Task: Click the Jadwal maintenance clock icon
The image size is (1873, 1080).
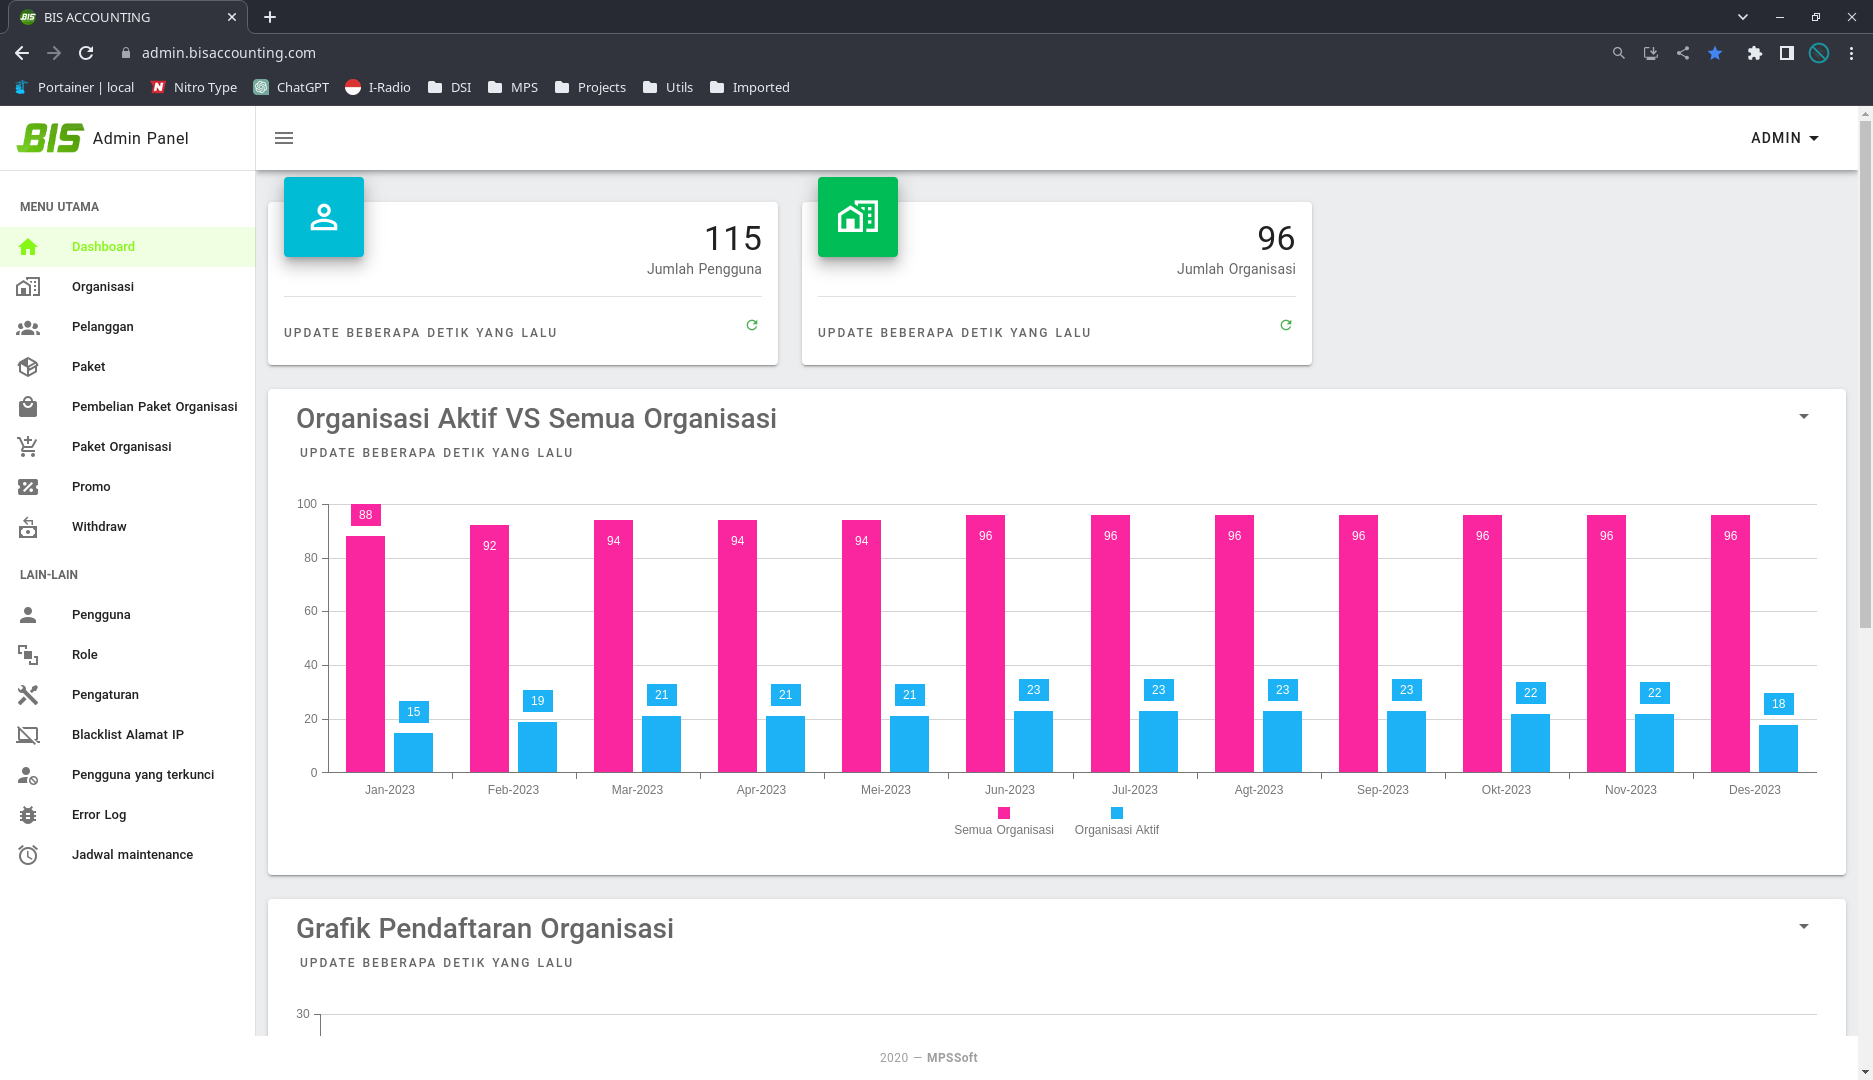Action: click(28, 855)
